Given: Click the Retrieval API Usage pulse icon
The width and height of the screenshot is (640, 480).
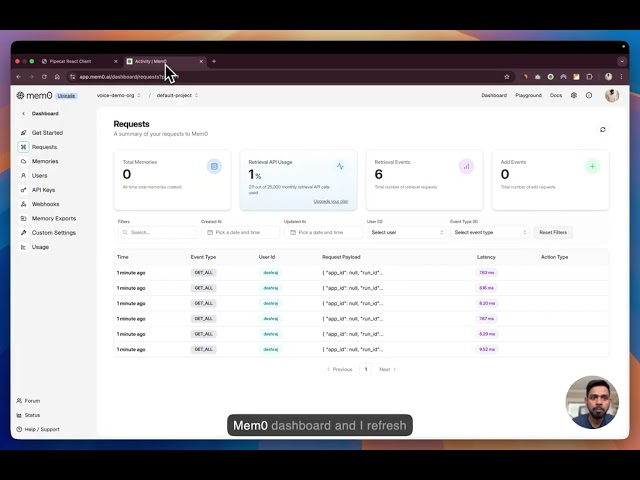Looking at the screenshot, I should coord(340,166).
